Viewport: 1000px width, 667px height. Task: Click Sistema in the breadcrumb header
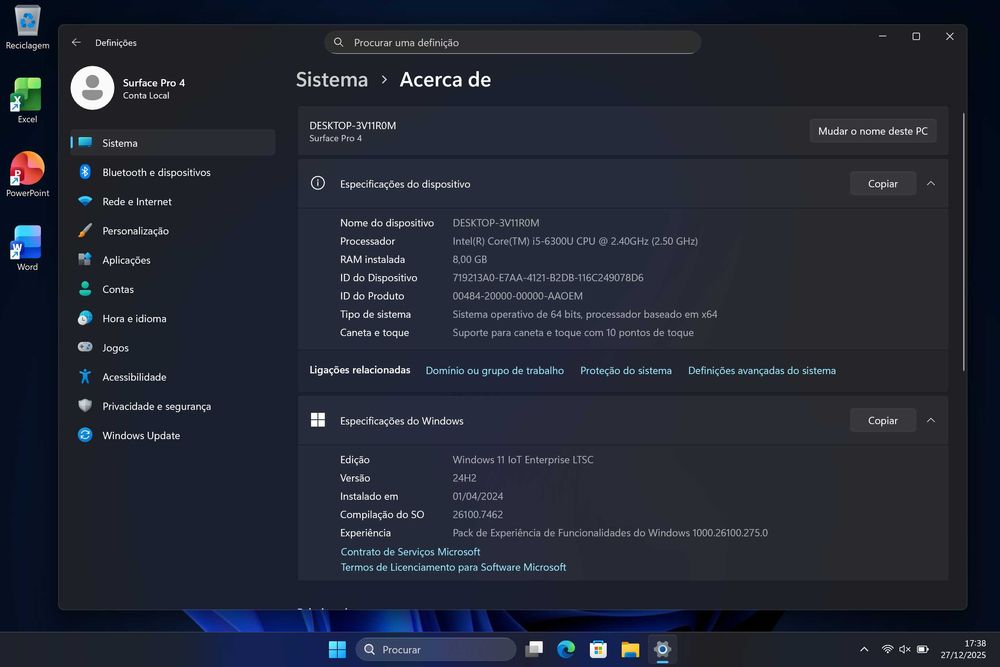(332, 80)
